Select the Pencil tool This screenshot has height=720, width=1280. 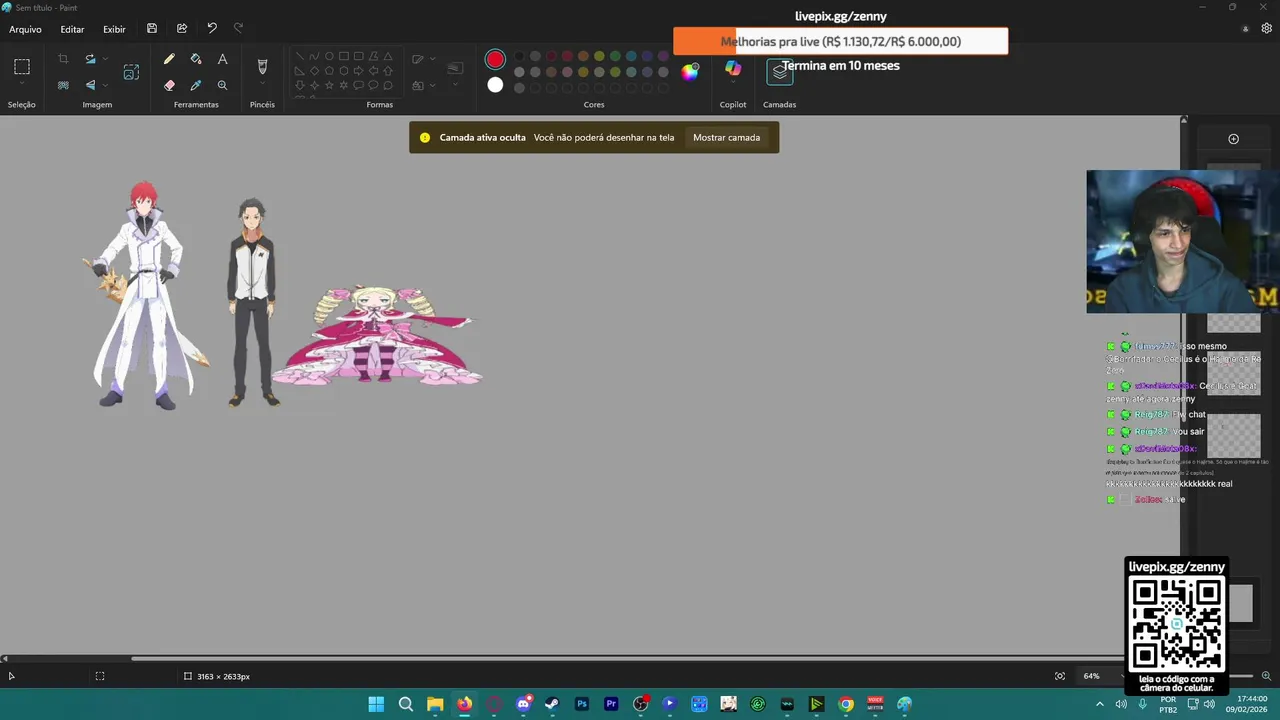(x=169, y=59)
